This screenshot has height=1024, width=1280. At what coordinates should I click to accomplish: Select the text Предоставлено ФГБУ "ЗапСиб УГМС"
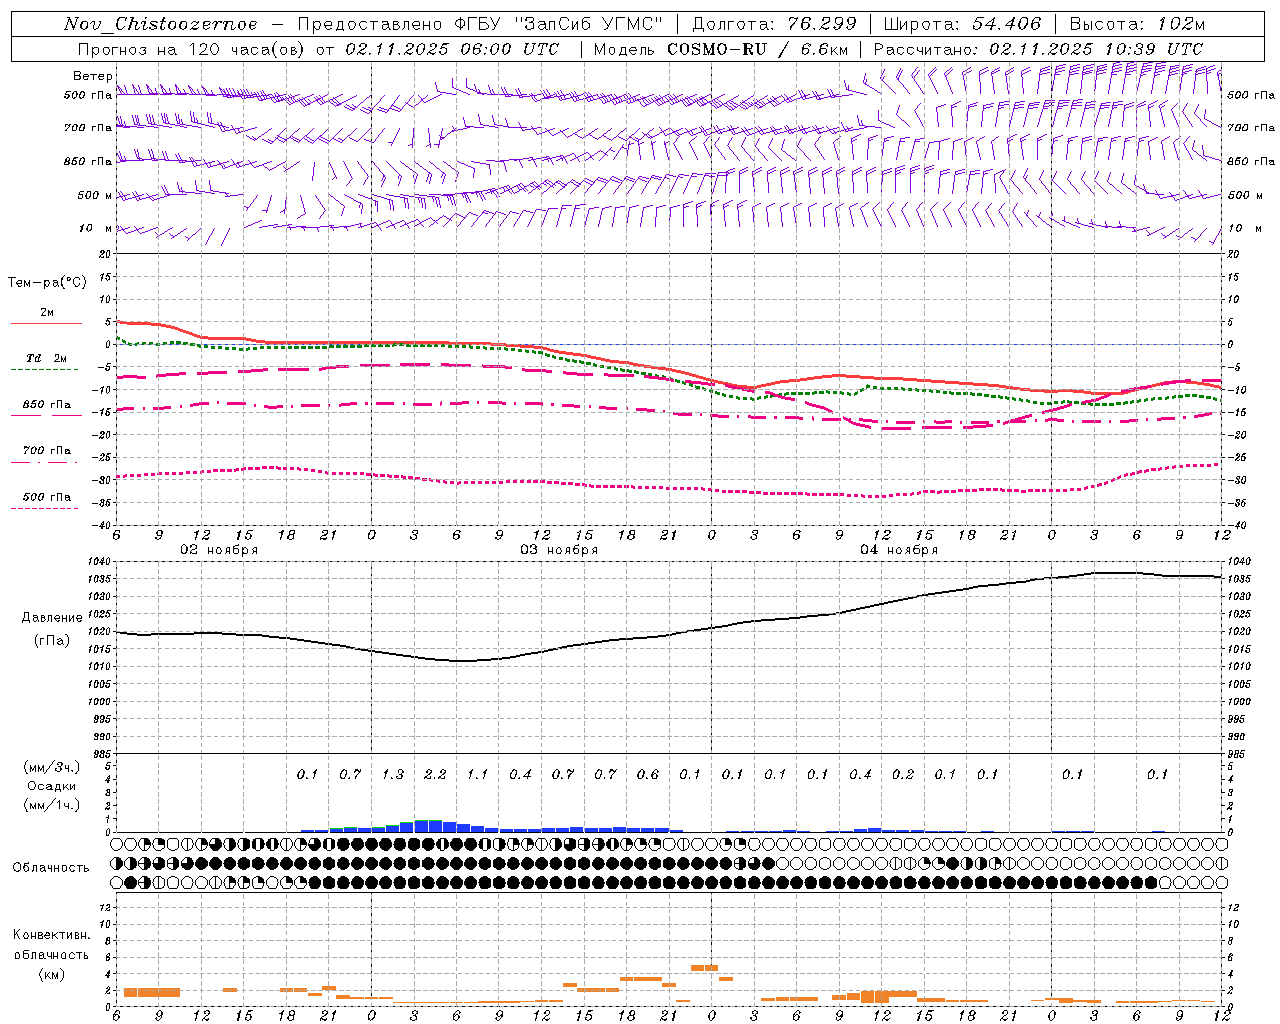479,24
